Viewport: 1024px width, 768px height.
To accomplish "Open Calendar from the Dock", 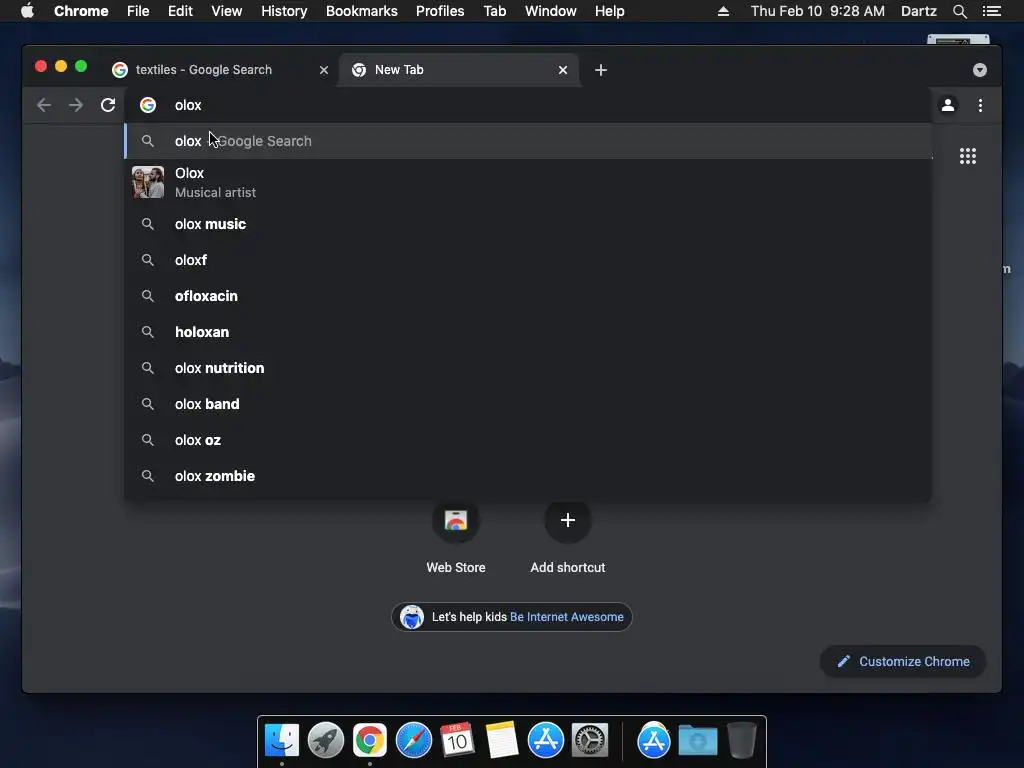I will coord(457,740).
